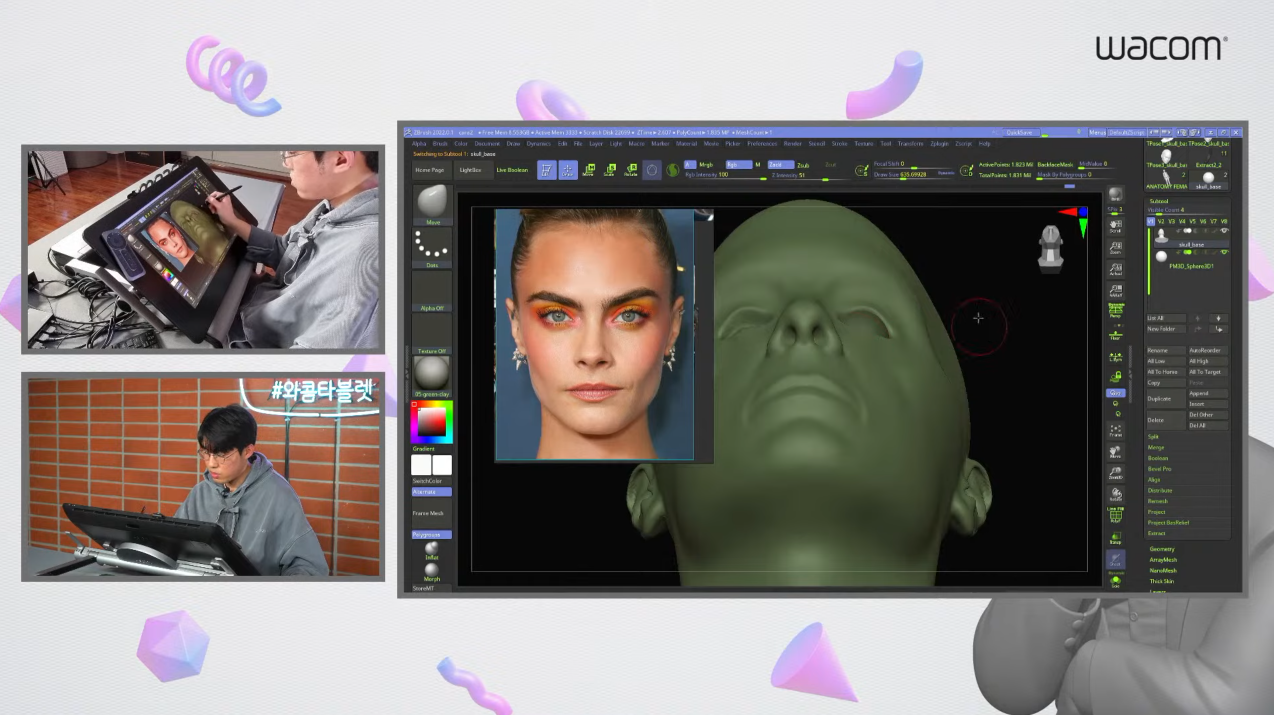Click the BPR render icon on right shelf

tap(1115, 194)
